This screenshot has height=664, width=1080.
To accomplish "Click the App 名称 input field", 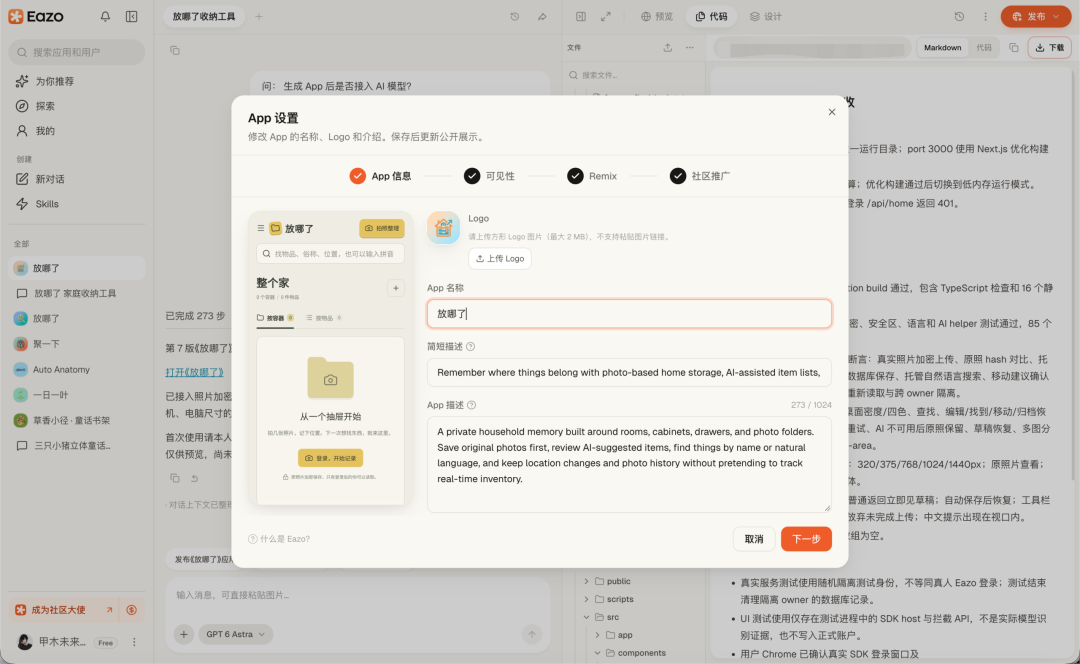I will 629,313.
